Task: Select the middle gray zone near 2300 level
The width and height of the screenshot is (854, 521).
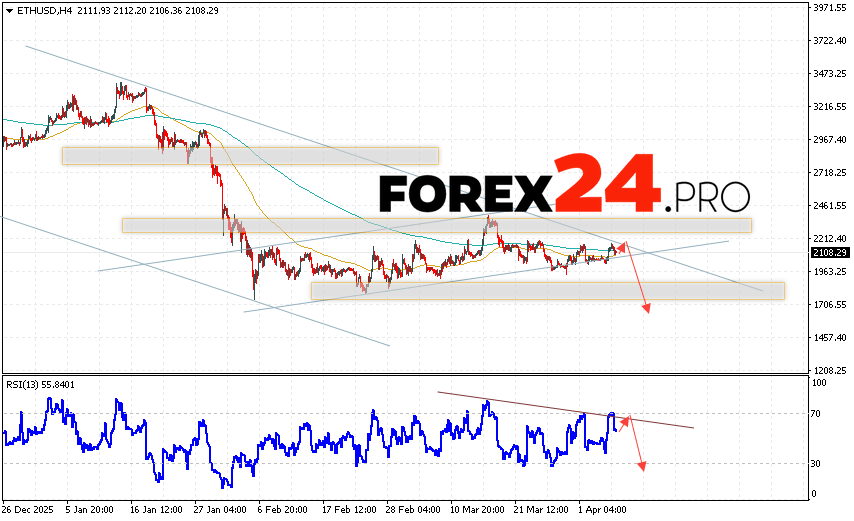Action: (436, 225)
